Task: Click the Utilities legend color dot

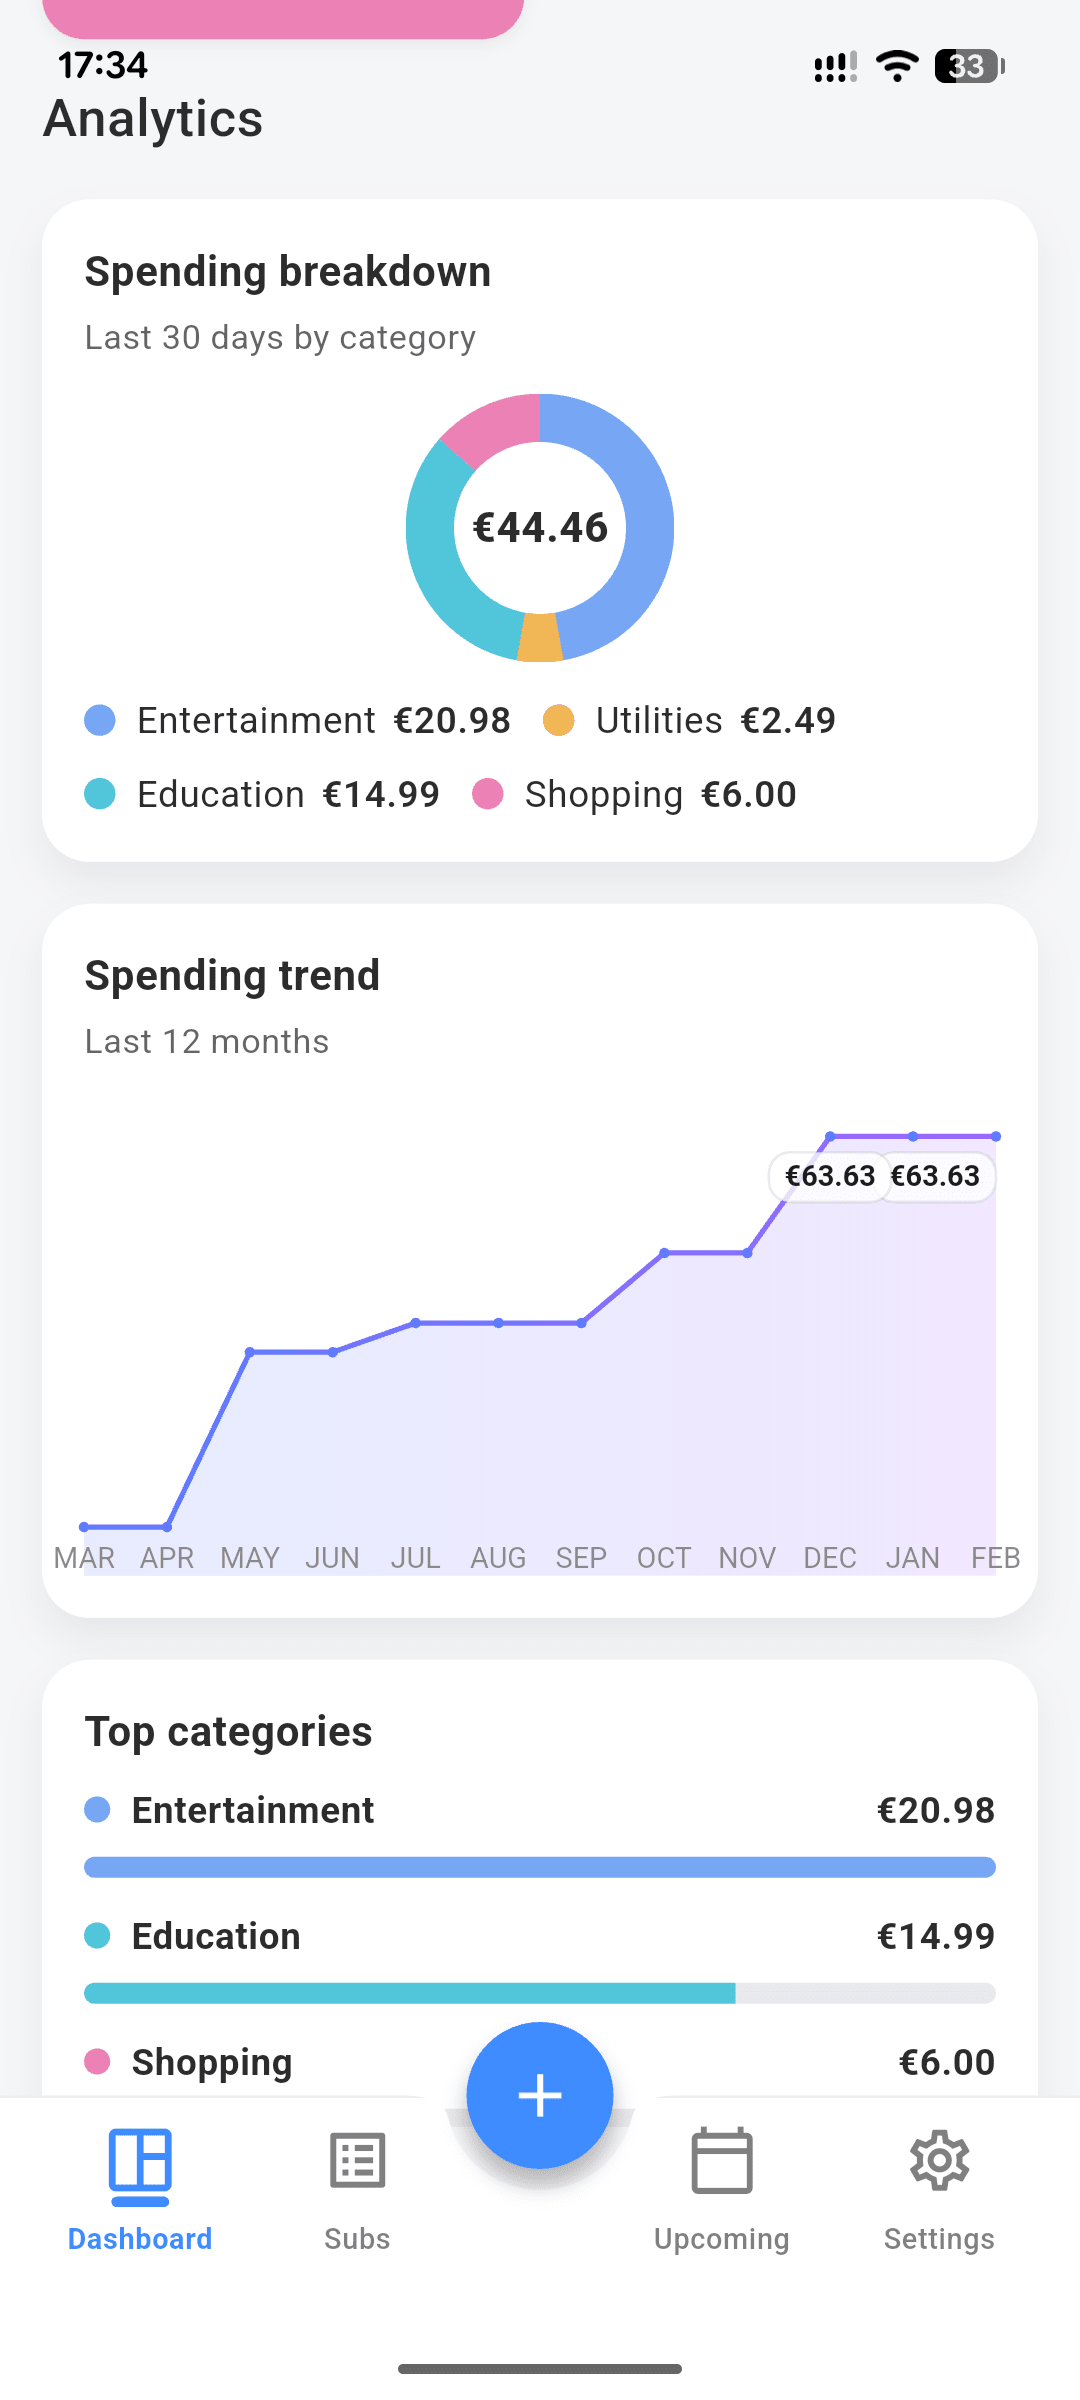Action: coord(559,720)
